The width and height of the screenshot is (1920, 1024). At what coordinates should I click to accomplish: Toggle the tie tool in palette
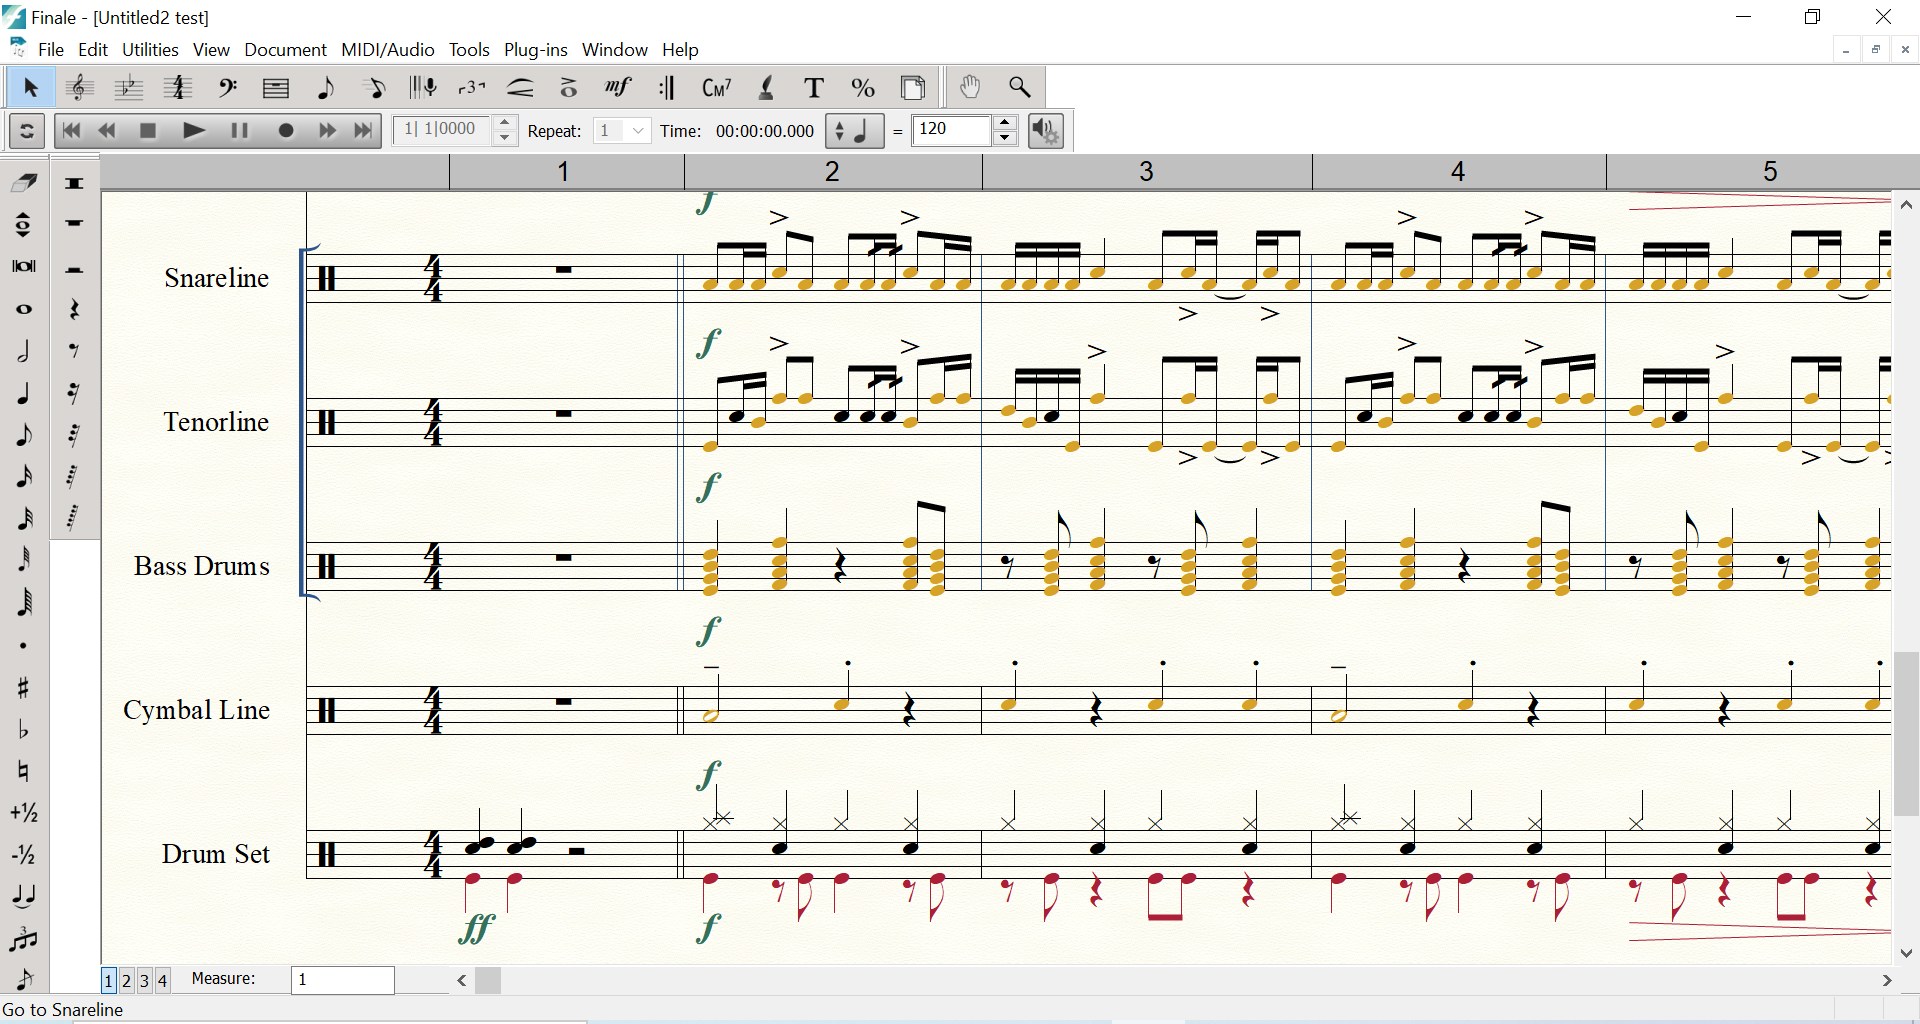tap(24, 897)
